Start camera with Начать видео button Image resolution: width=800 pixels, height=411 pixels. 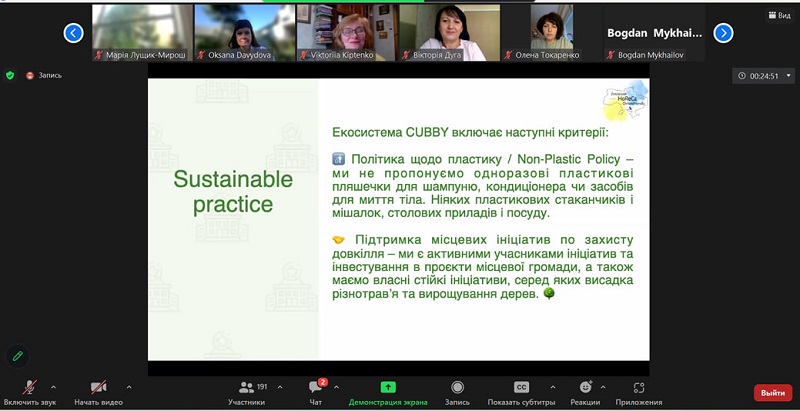tap(98, 393)
